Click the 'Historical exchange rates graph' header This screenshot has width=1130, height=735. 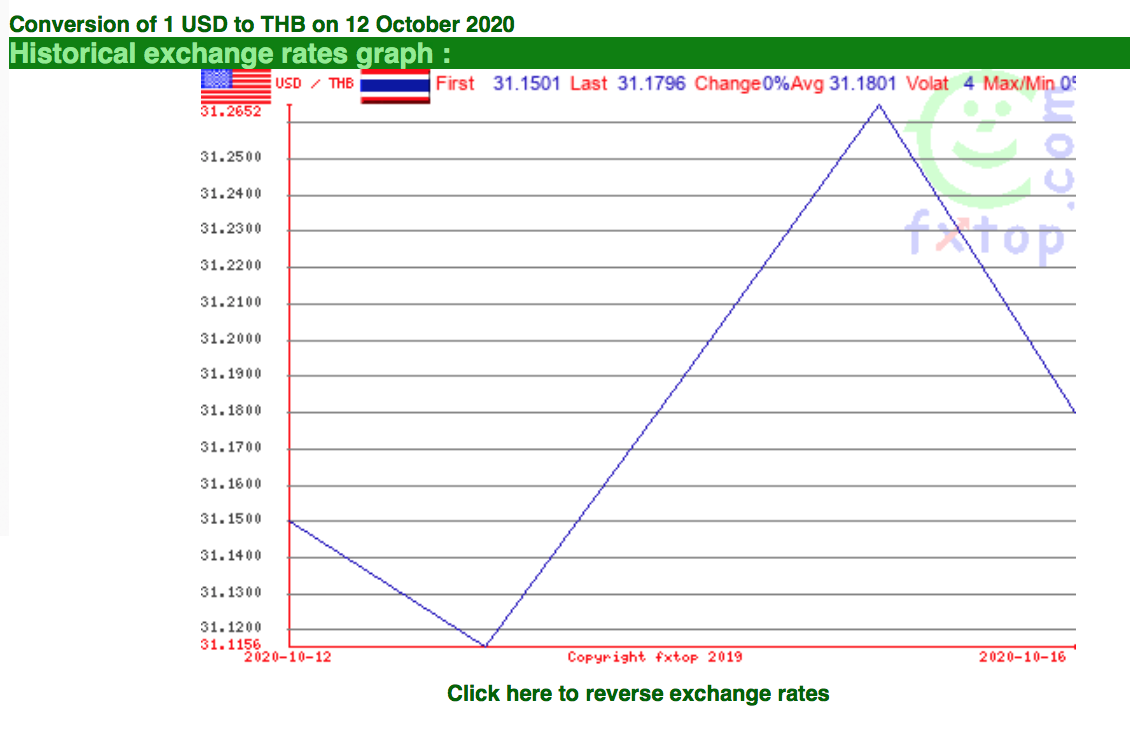(230, 53)
